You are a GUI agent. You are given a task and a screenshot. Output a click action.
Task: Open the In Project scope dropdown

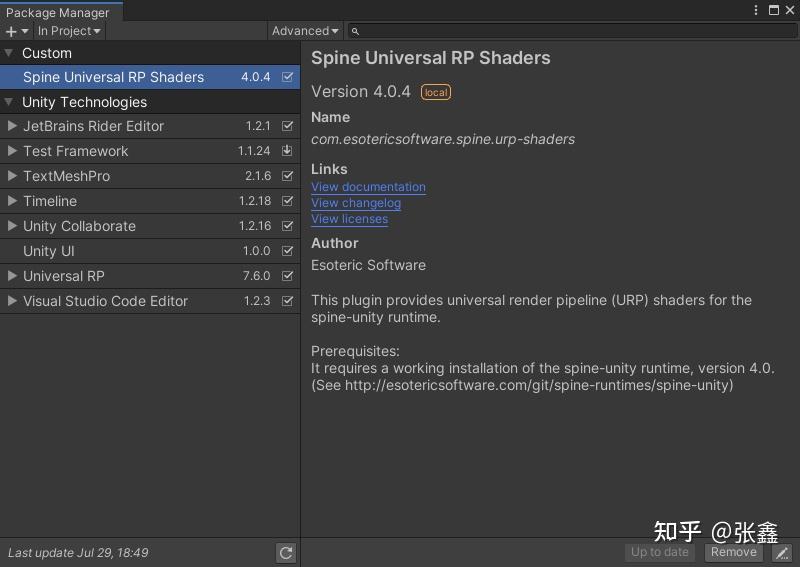[69, 31]
